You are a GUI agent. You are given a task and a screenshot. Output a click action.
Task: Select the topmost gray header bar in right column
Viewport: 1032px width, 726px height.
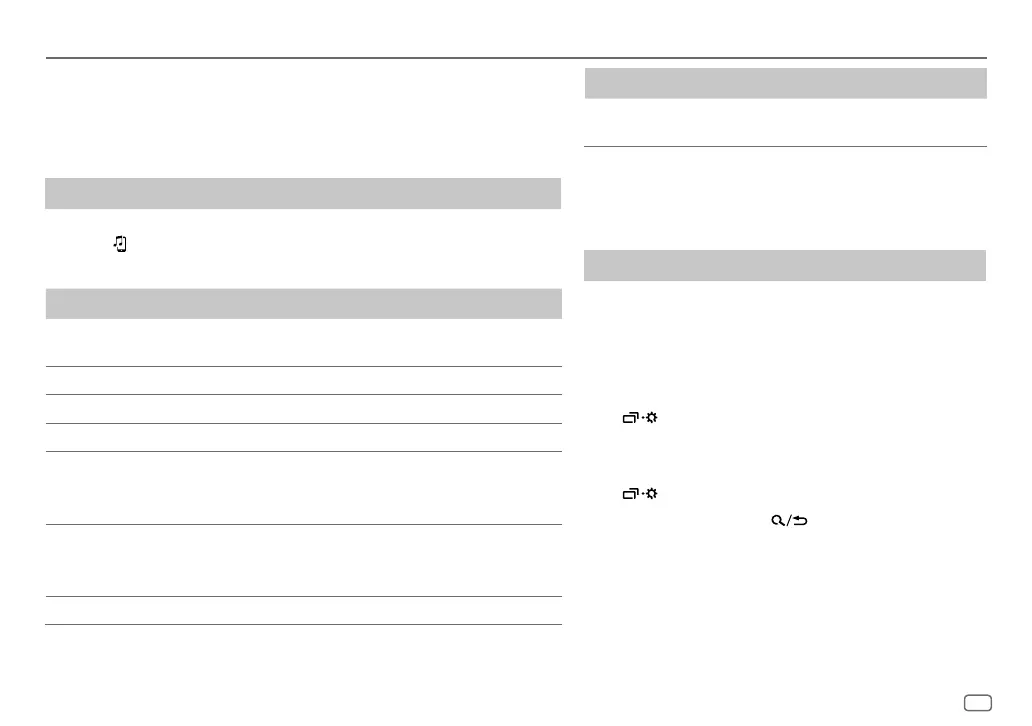[786, 84]
